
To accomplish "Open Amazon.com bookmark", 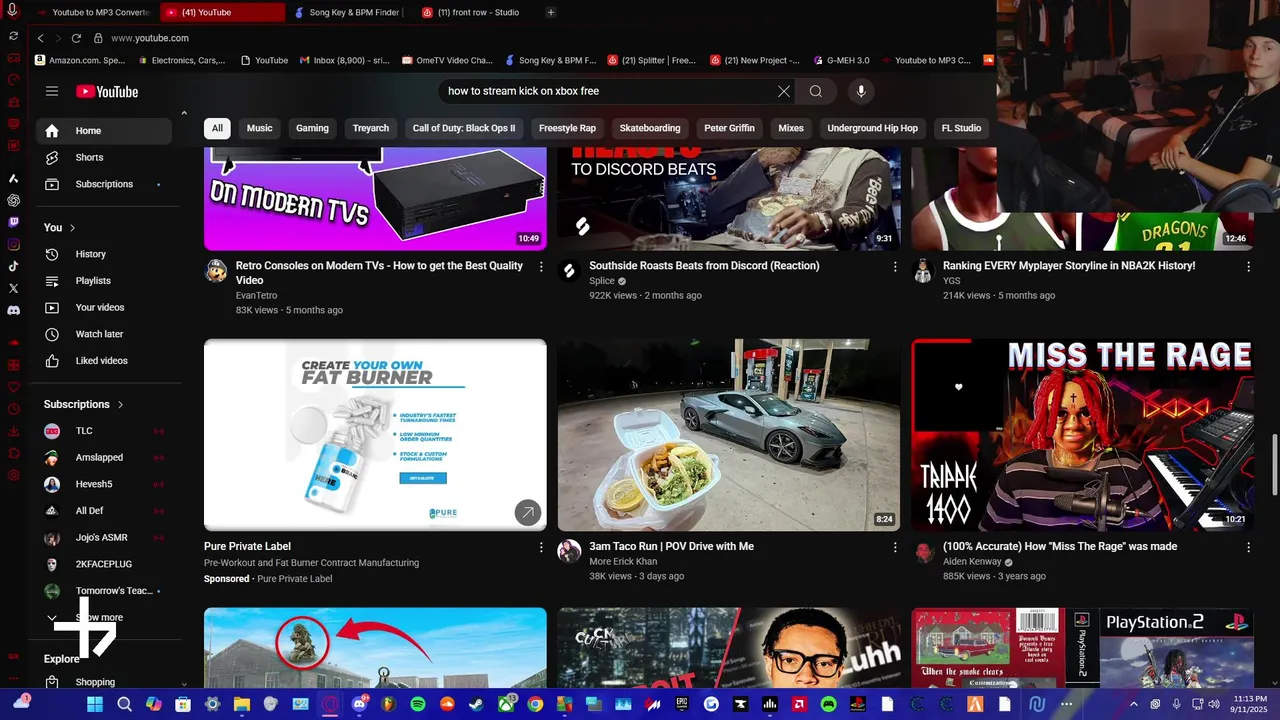I will coord(79,60).
